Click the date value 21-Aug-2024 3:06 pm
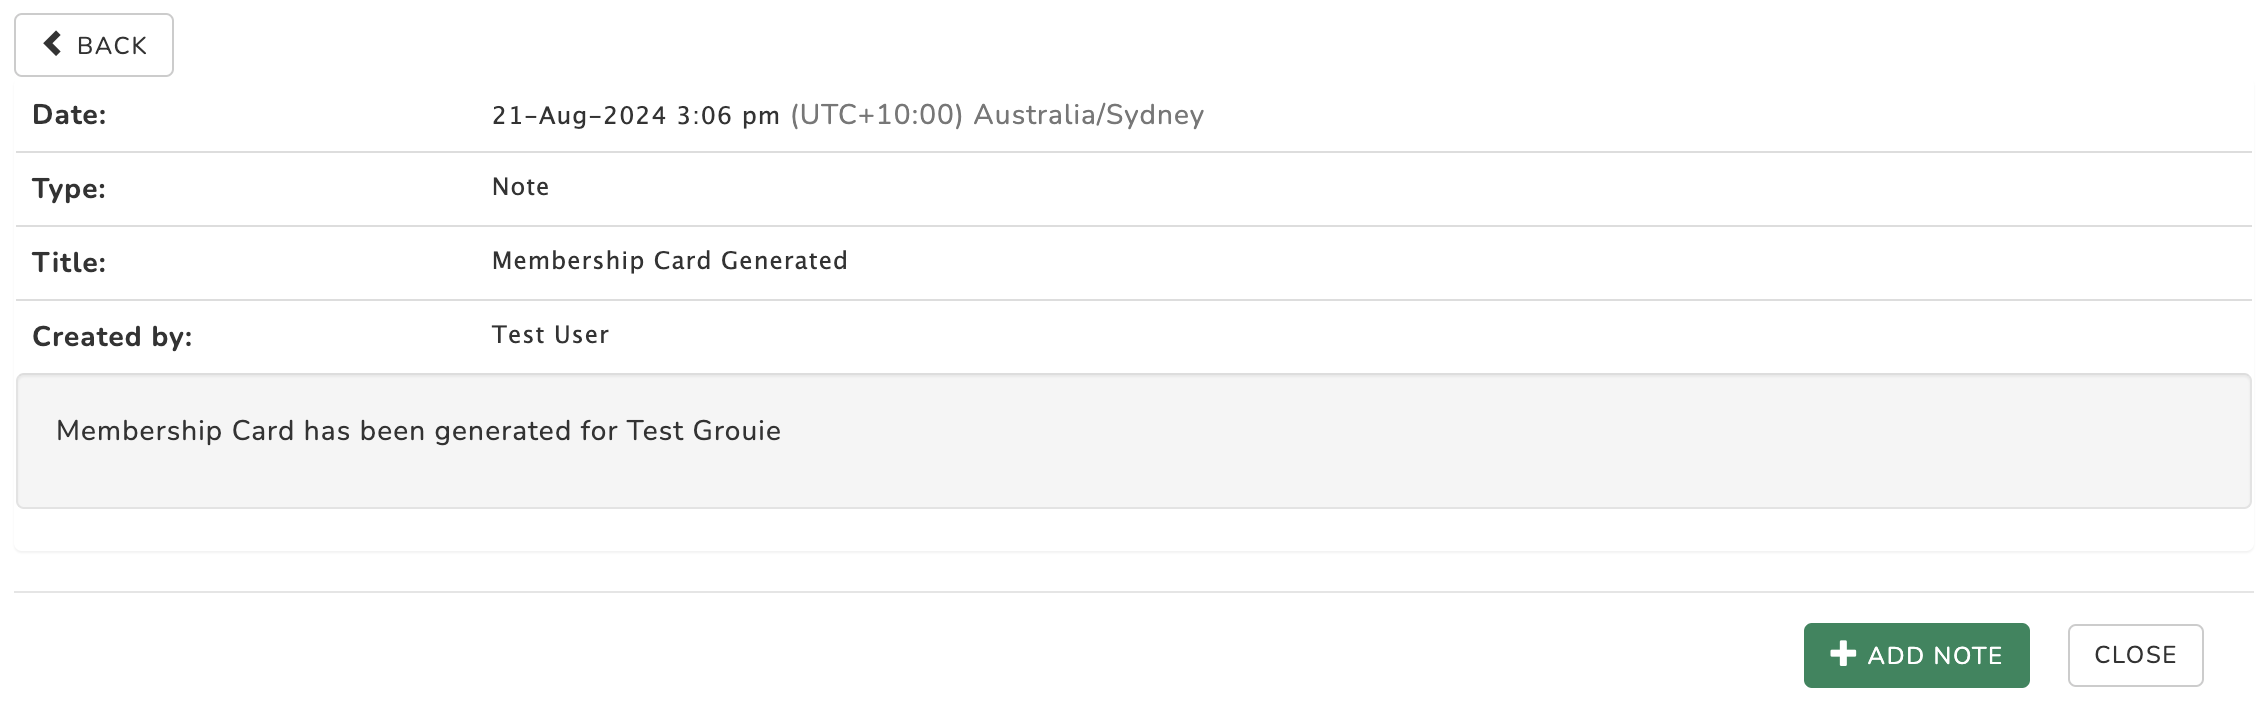The height and width of the screenshot is (722, 2268). pyautogui.click(x=635, y=115)
